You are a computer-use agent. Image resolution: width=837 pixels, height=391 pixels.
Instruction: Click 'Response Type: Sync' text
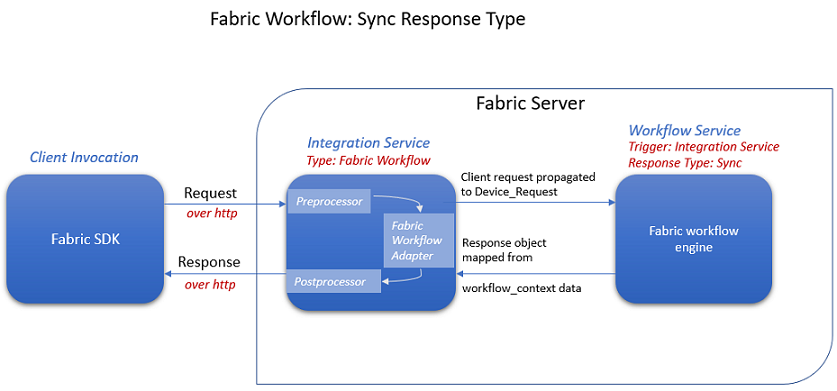685,163
